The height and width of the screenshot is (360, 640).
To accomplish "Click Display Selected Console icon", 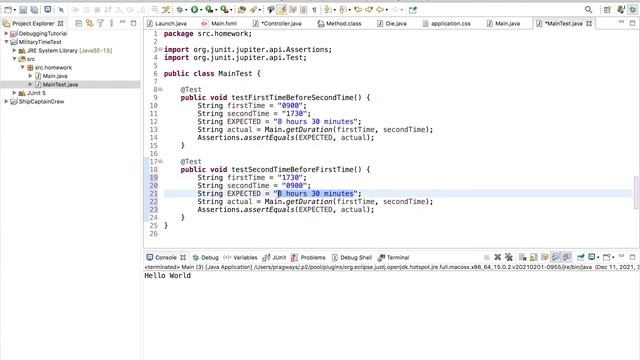I will pyautogui.click(x=591, y=257).
